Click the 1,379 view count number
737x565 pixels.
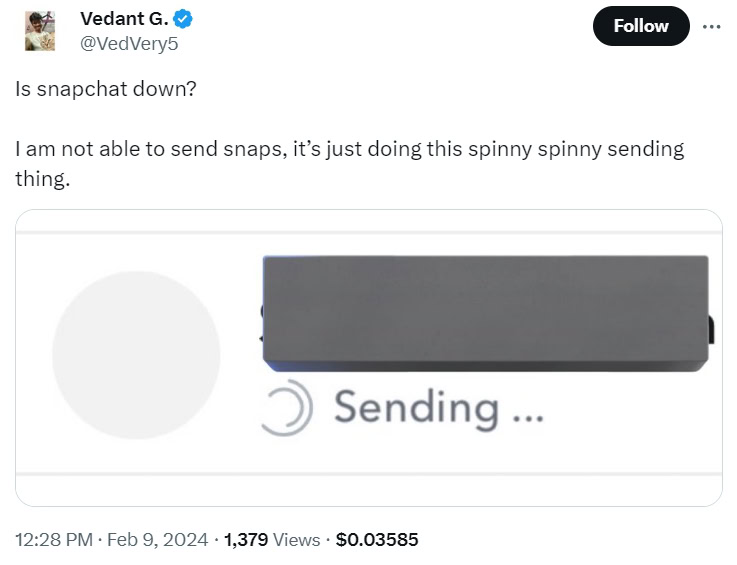[x=246, y=540]
